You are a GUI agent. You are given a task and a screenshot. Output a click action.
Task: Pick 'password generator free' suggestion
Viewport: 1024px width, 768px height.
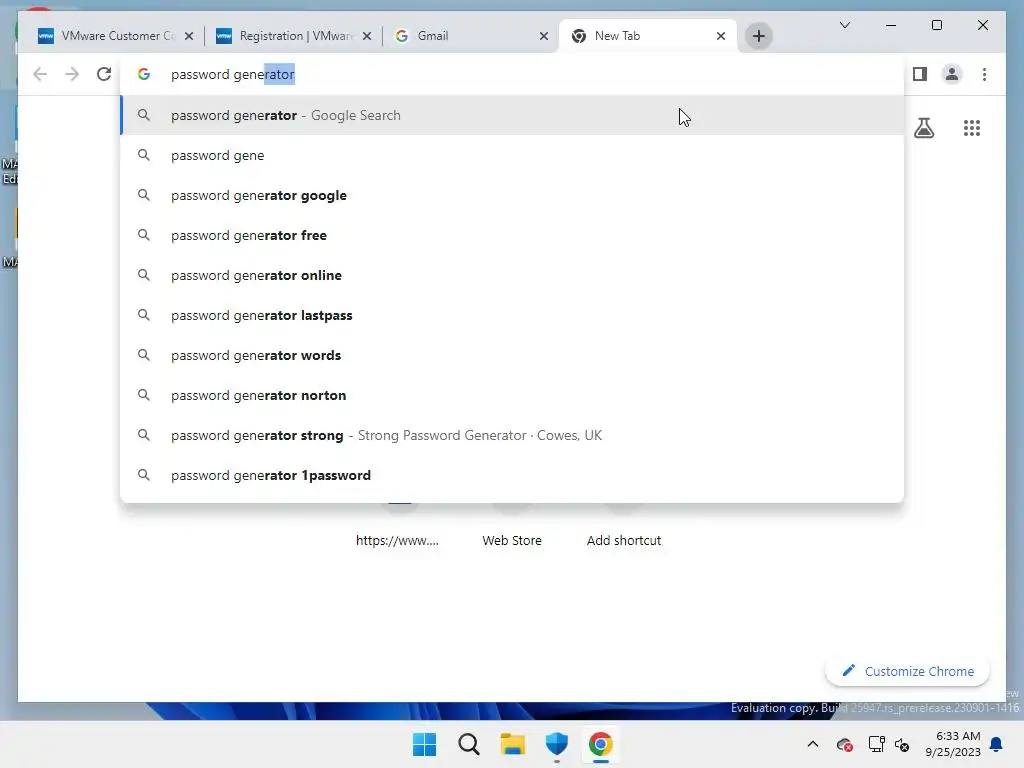point(513,235)
